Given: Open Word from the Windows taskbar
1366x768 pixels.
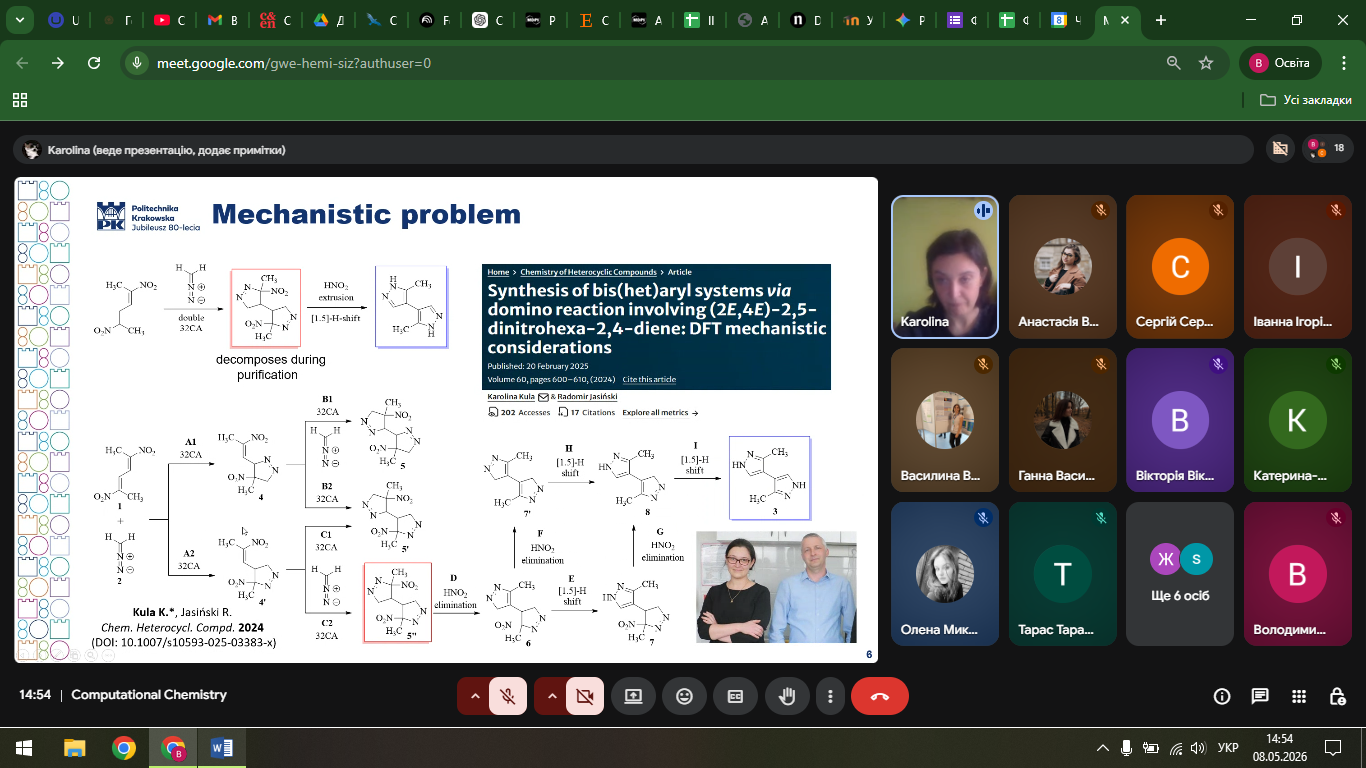Looking at the screenshot, I should point(222,747).
